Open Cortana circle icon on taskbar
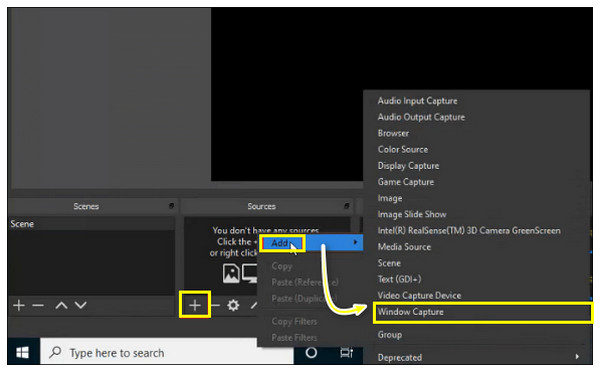The height and width of the screenshot is (372, 600). [x=311, y=352]
